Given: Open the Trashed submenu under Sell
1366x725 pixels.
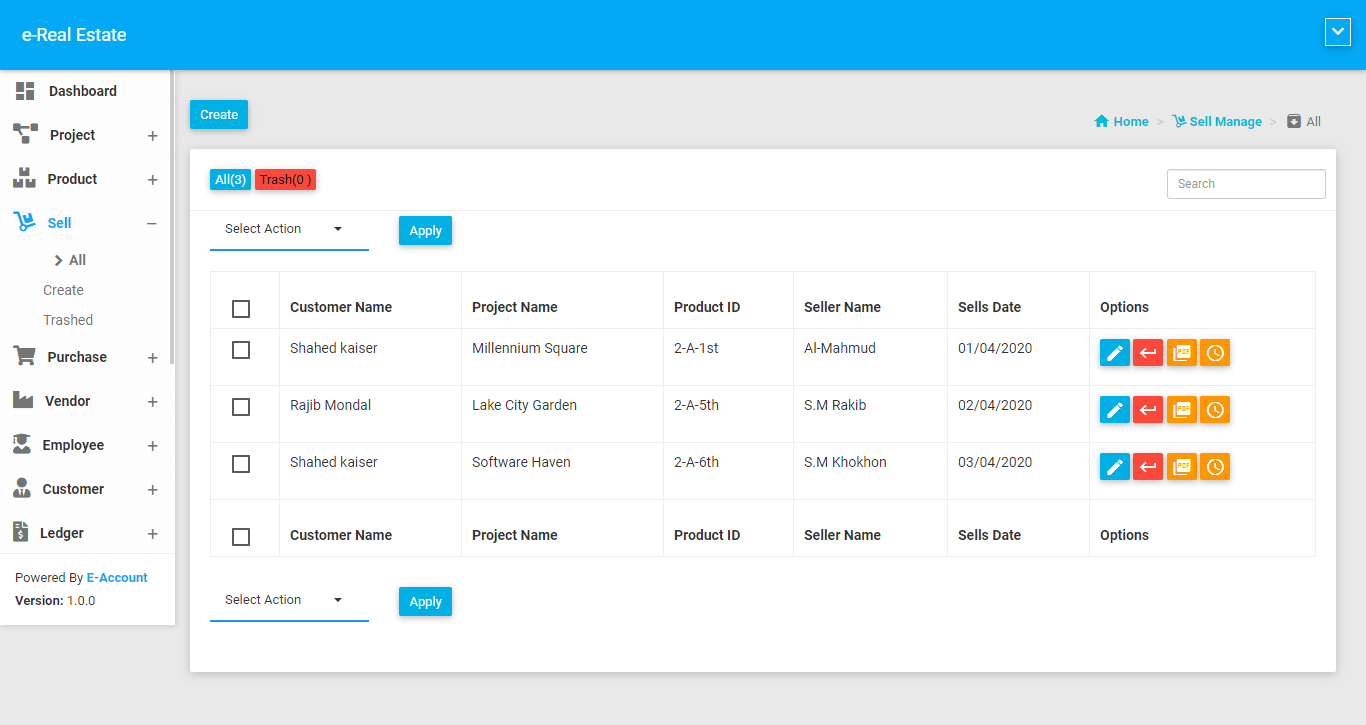Looking at the screenshot, I should coord(68,320).
